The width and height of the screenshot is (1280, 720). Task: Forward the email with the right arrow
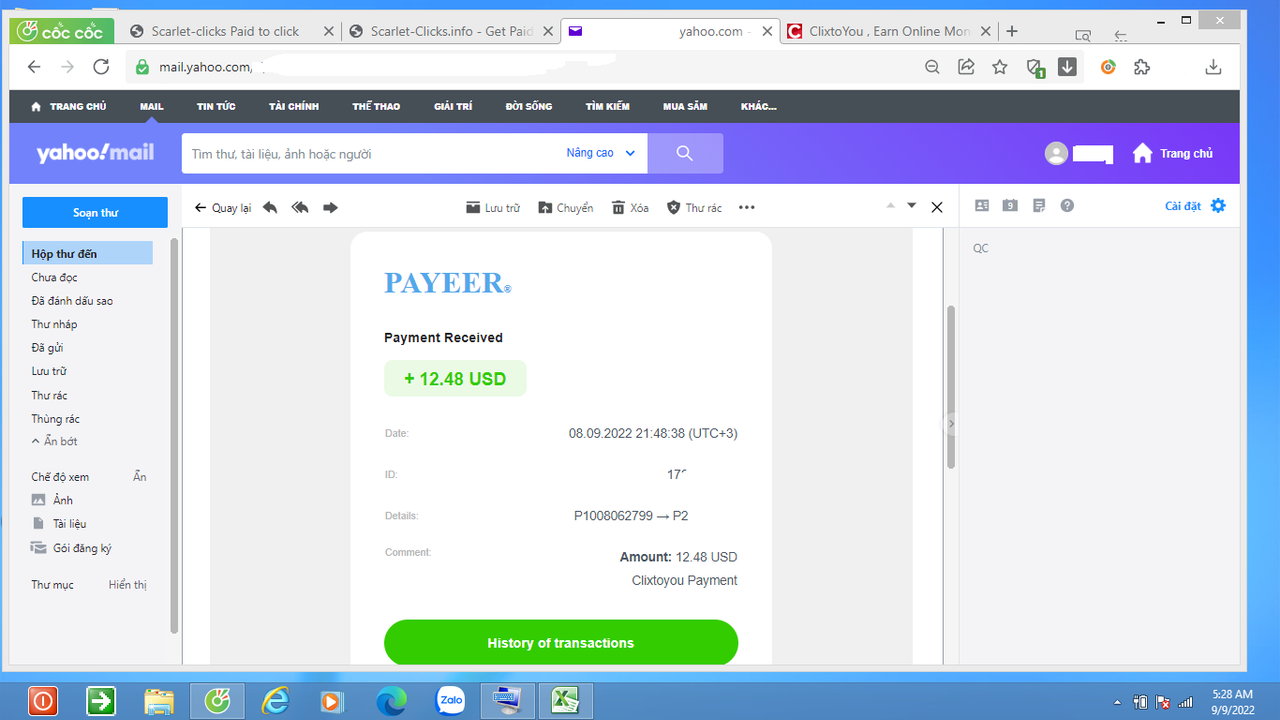pyautogui.click(x=330, y=207)
